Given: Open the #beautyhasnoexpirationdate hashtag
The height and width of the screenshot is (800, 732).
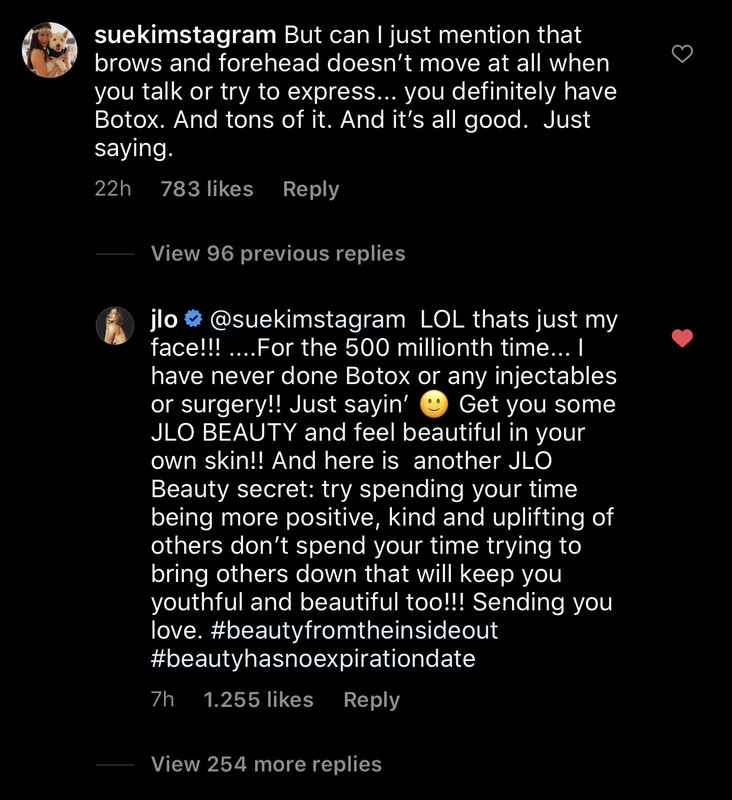Looking at the screenshot, I should point(313,659).
